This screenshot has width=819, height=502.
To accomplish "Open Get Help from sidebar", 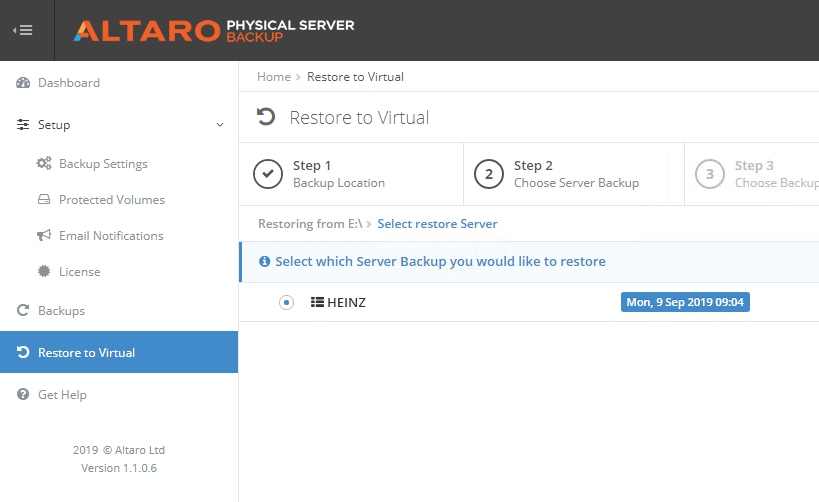I will [x=62, y=395].
